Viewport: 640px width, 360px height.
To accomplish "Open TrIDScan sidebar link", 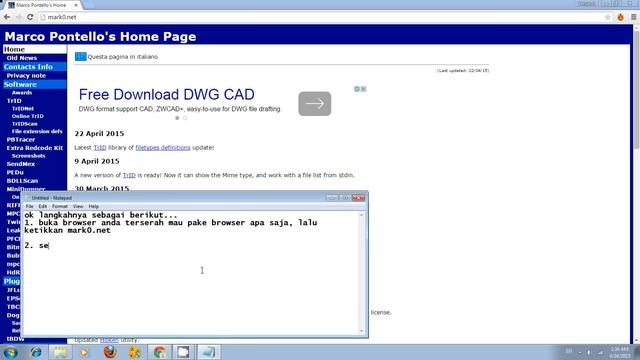I will (x=24, y=124).
